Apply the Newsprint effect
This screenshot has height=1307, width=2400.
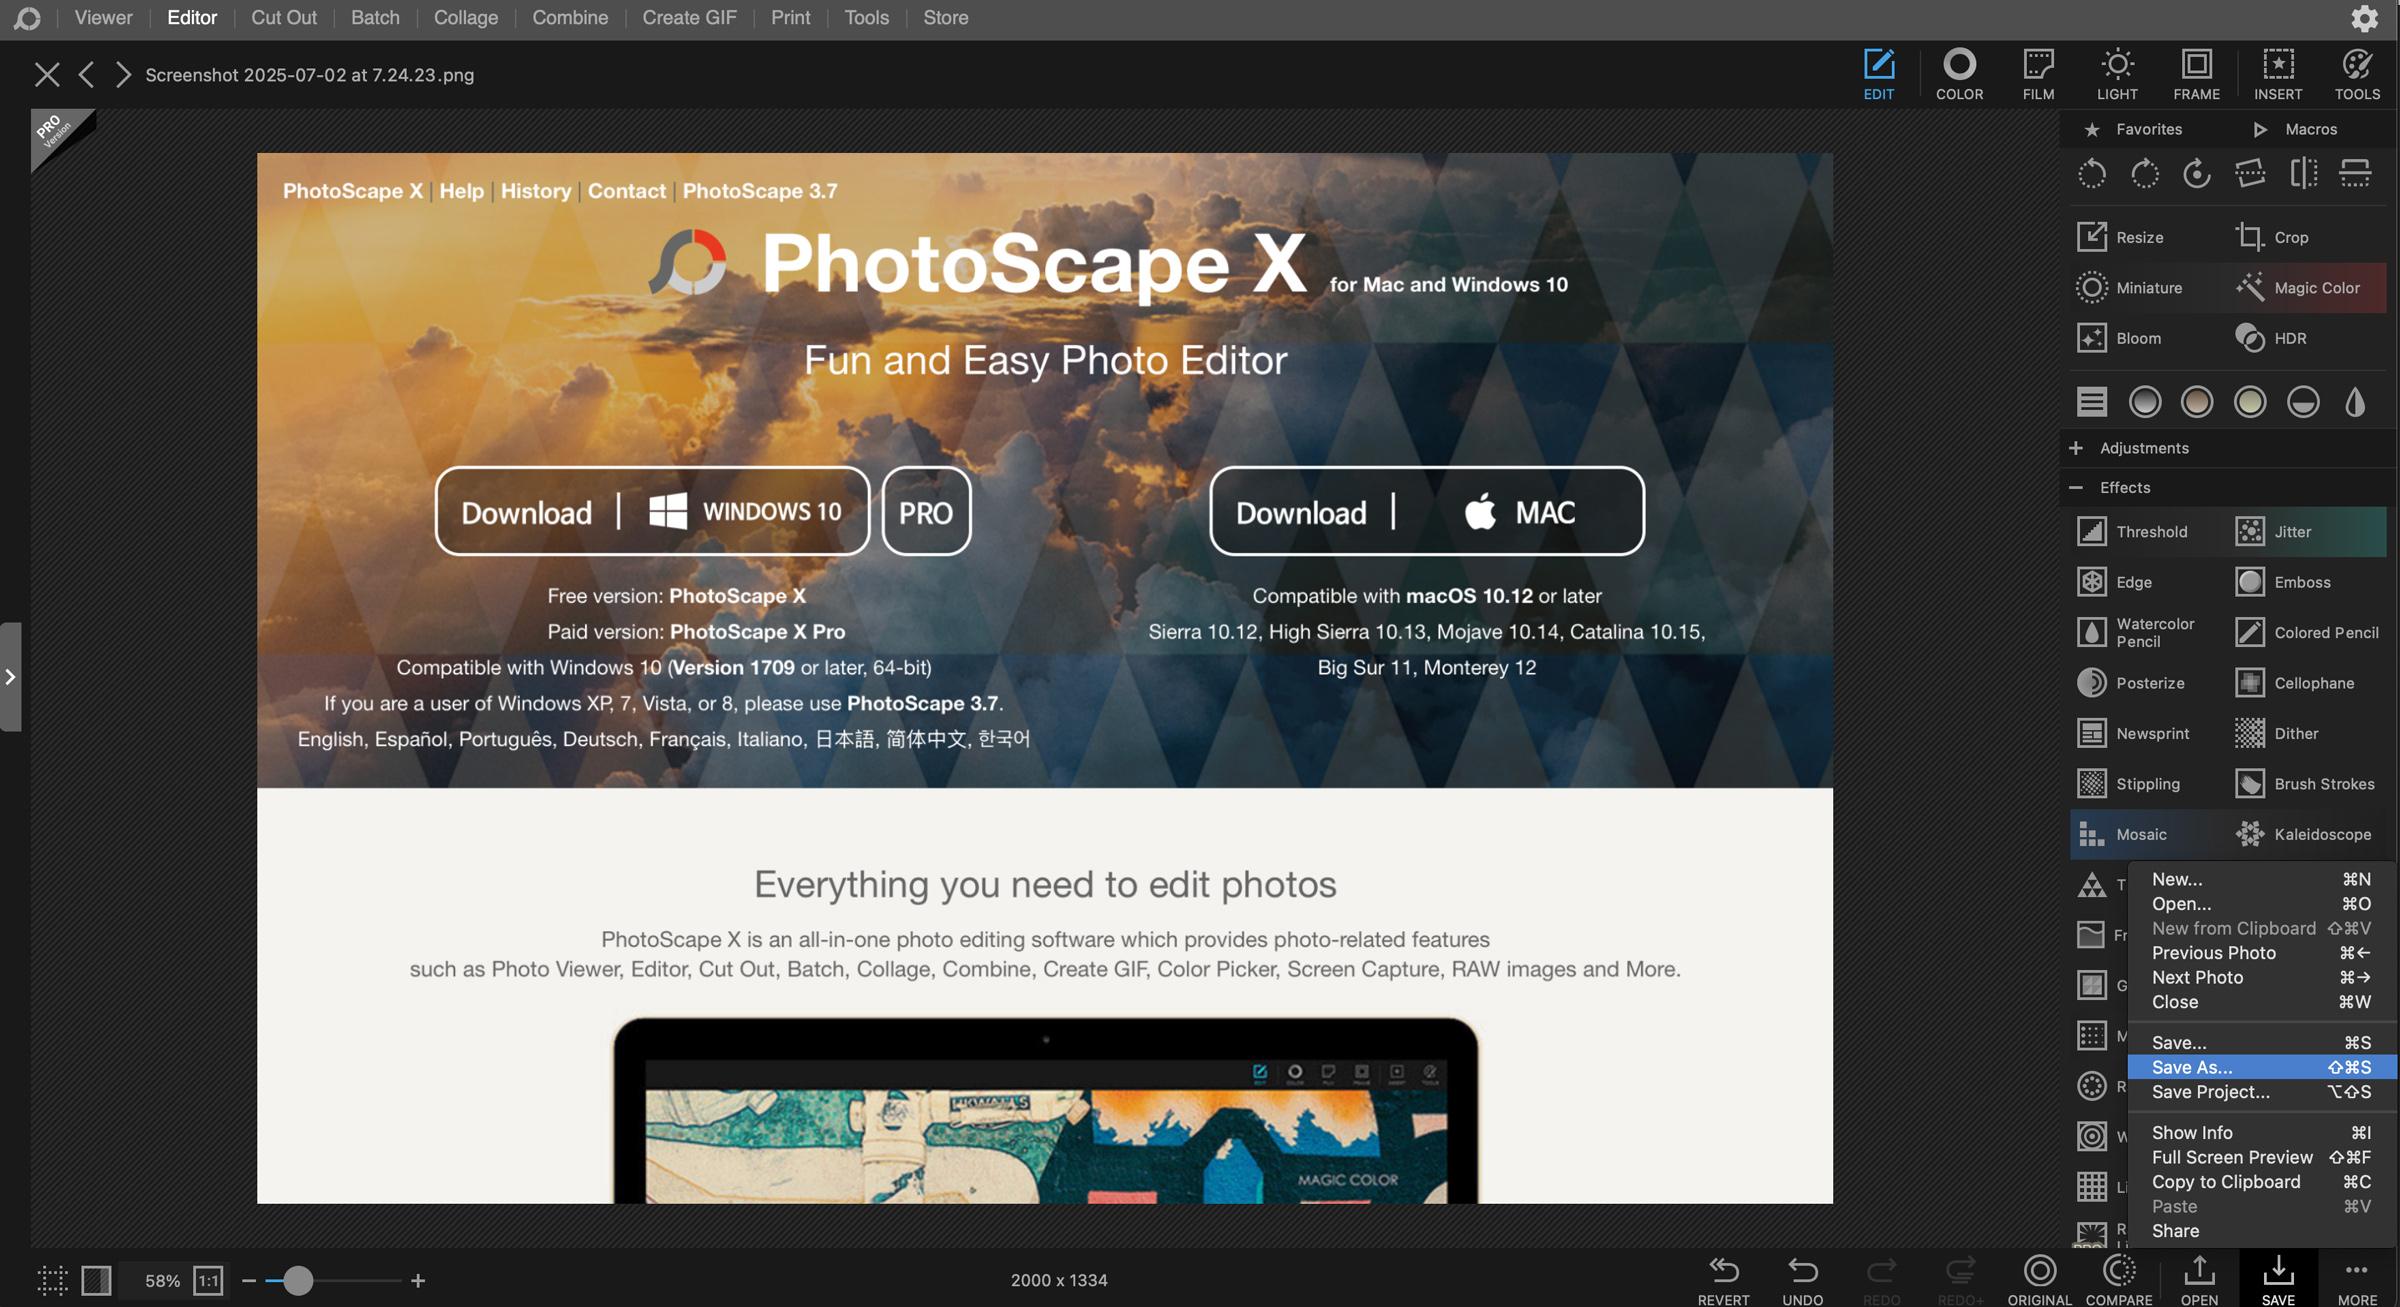click(2133, 733)
